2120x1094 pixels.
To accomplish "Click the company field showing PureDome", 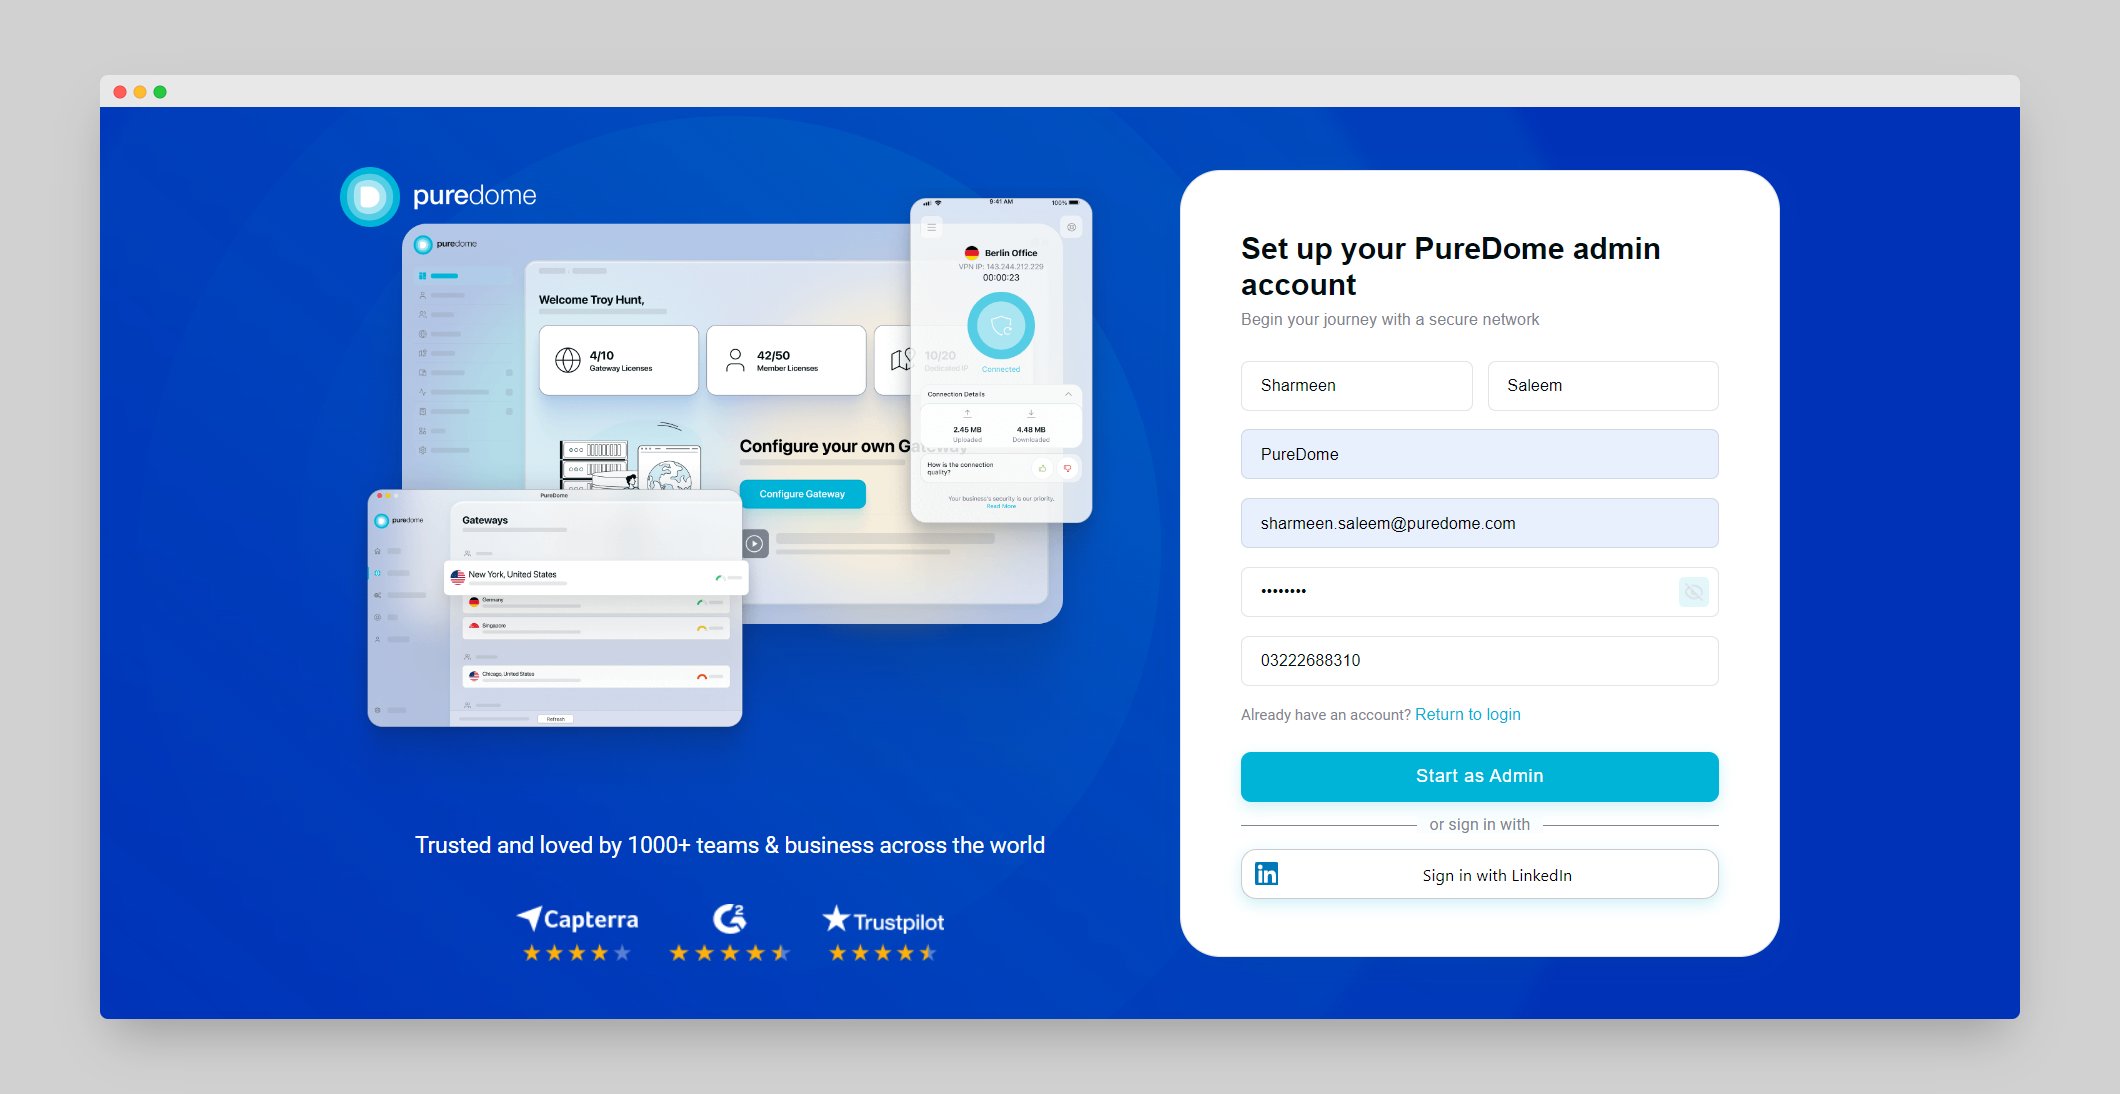I will click(x=1479, y=454).
